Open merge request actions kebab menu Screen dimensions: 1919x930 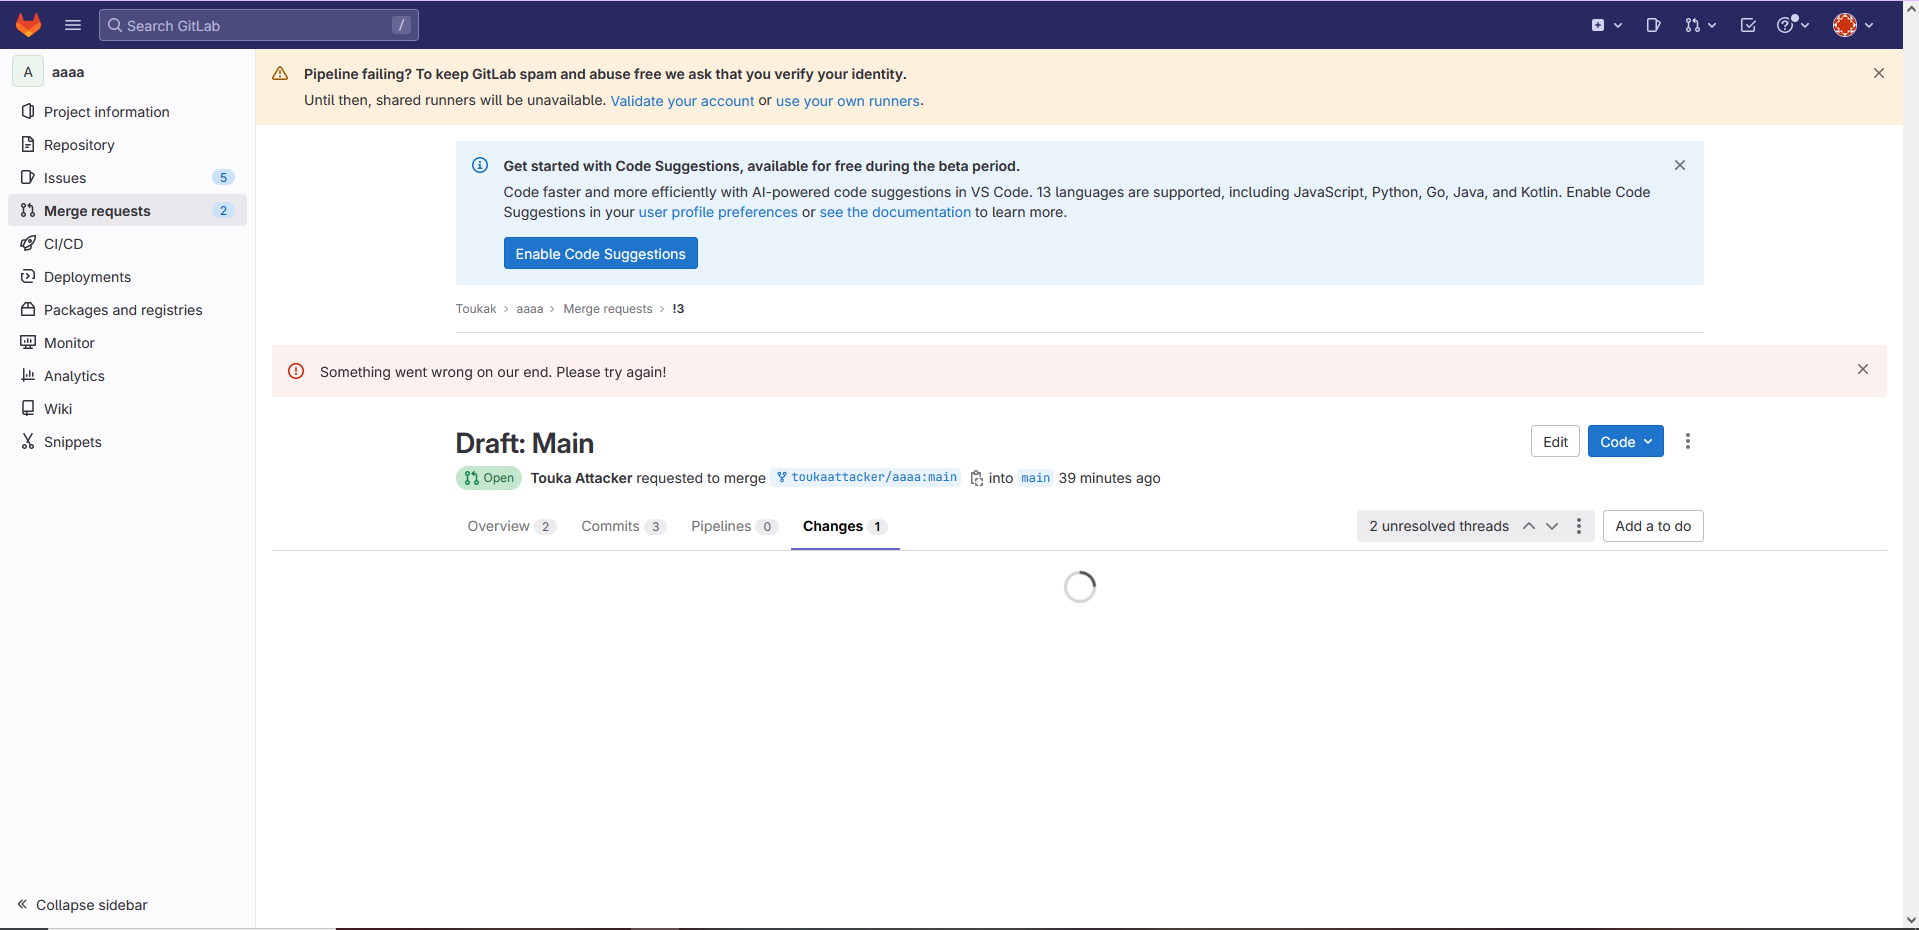1687,441
